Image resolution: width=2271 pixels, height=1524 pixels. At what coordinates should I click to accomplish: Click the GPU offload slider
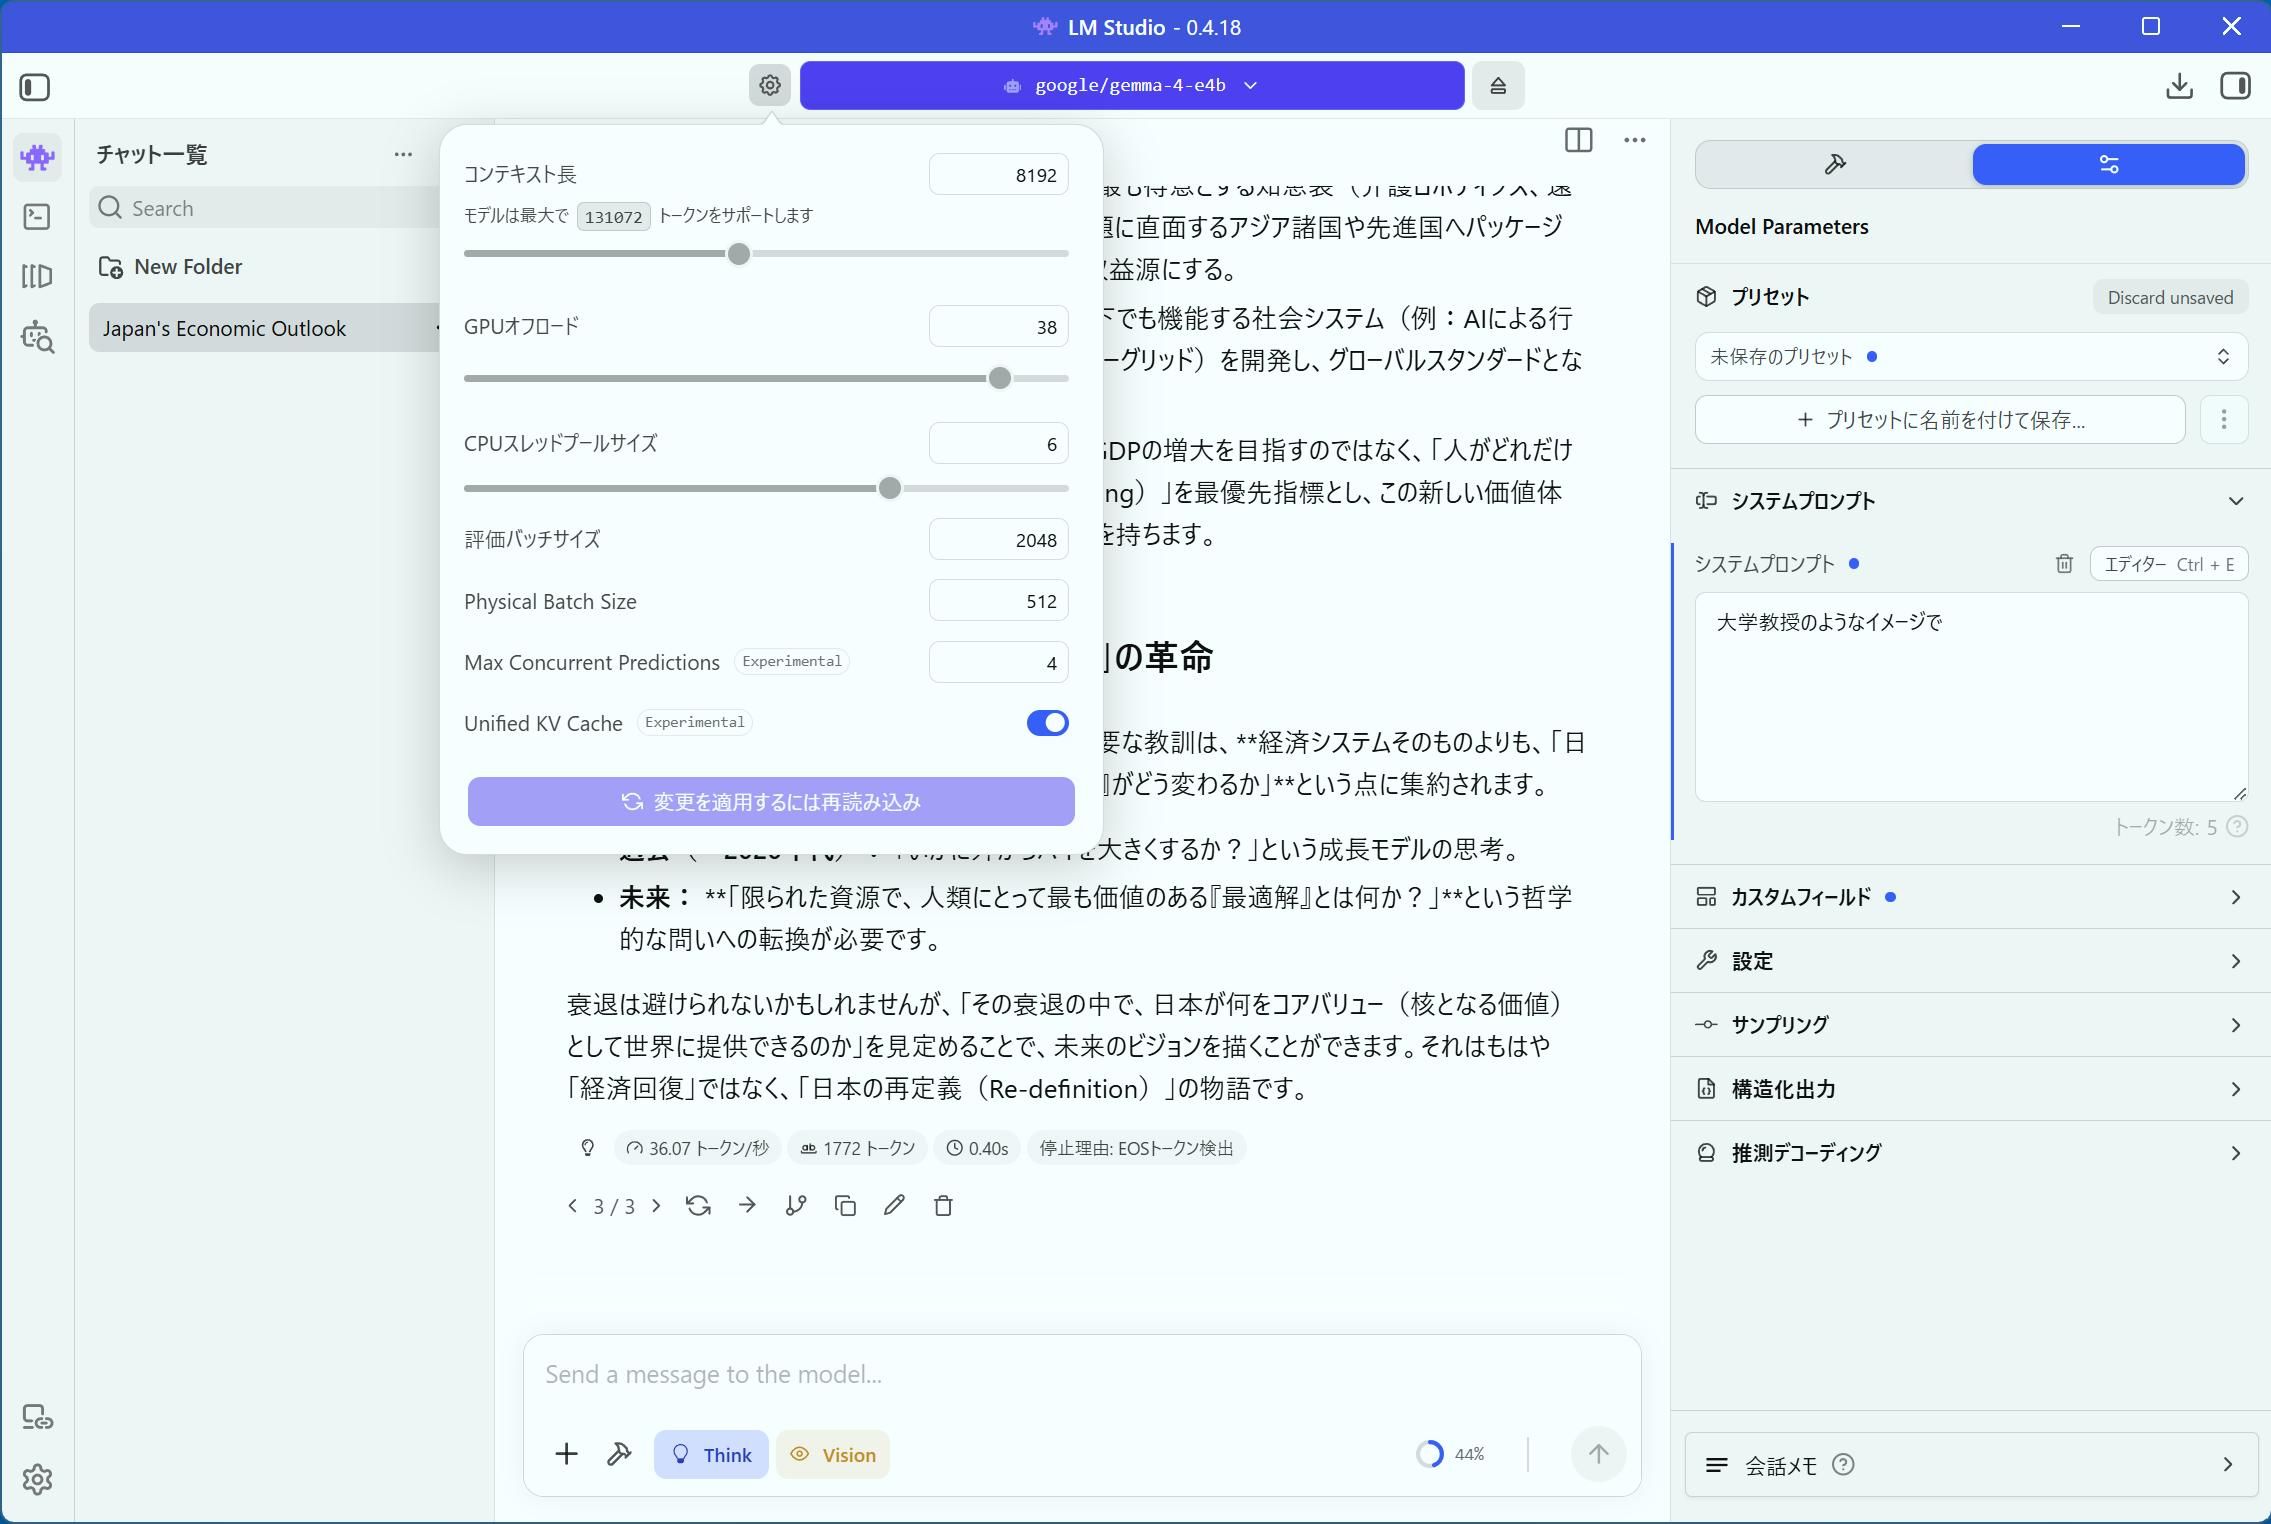(766, 378)
